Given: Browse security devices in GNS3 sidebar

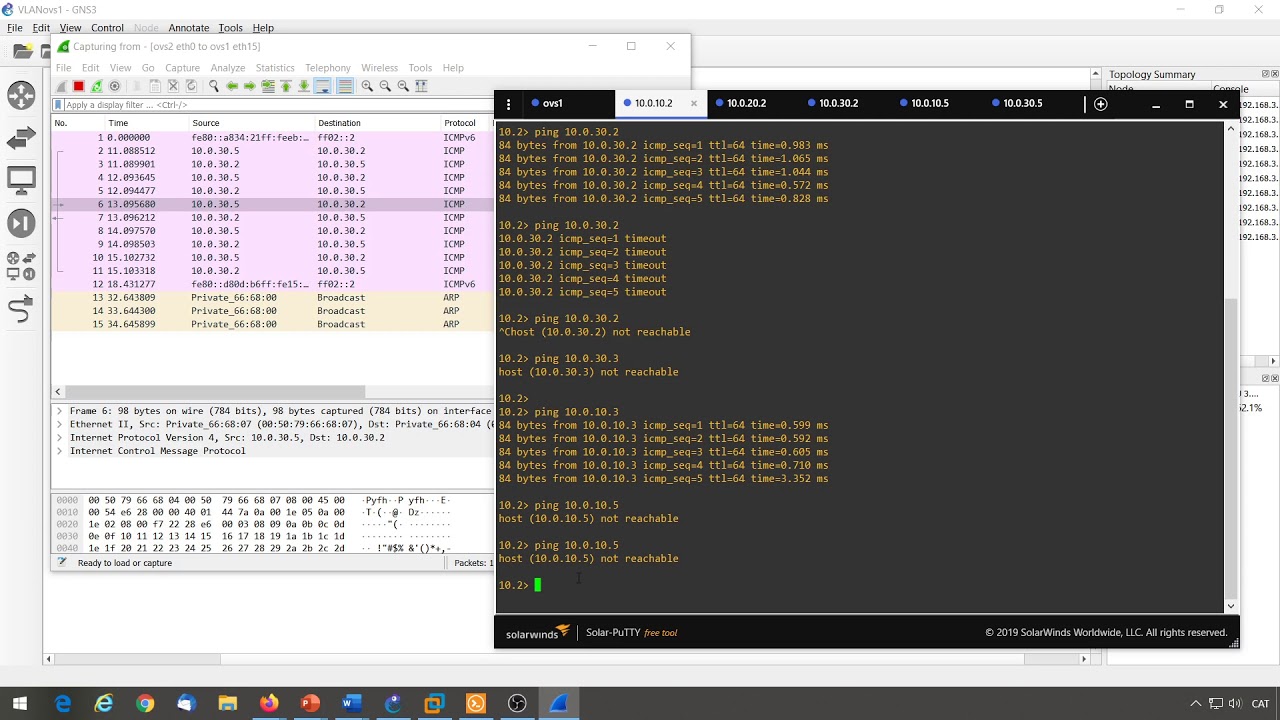Looking at the screenshot, I should (21, 223).
